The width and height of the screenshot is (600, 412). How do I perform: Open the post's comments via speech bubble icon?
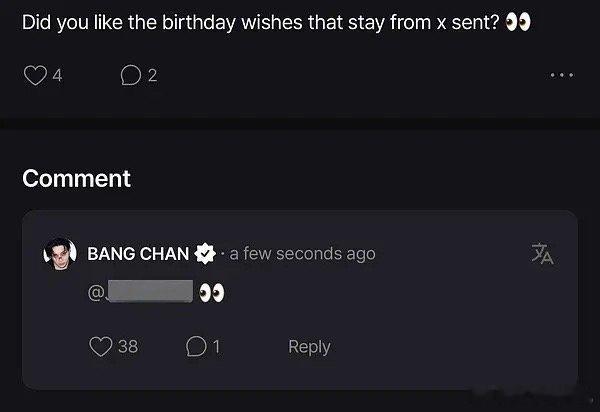[x=130, y=75]
